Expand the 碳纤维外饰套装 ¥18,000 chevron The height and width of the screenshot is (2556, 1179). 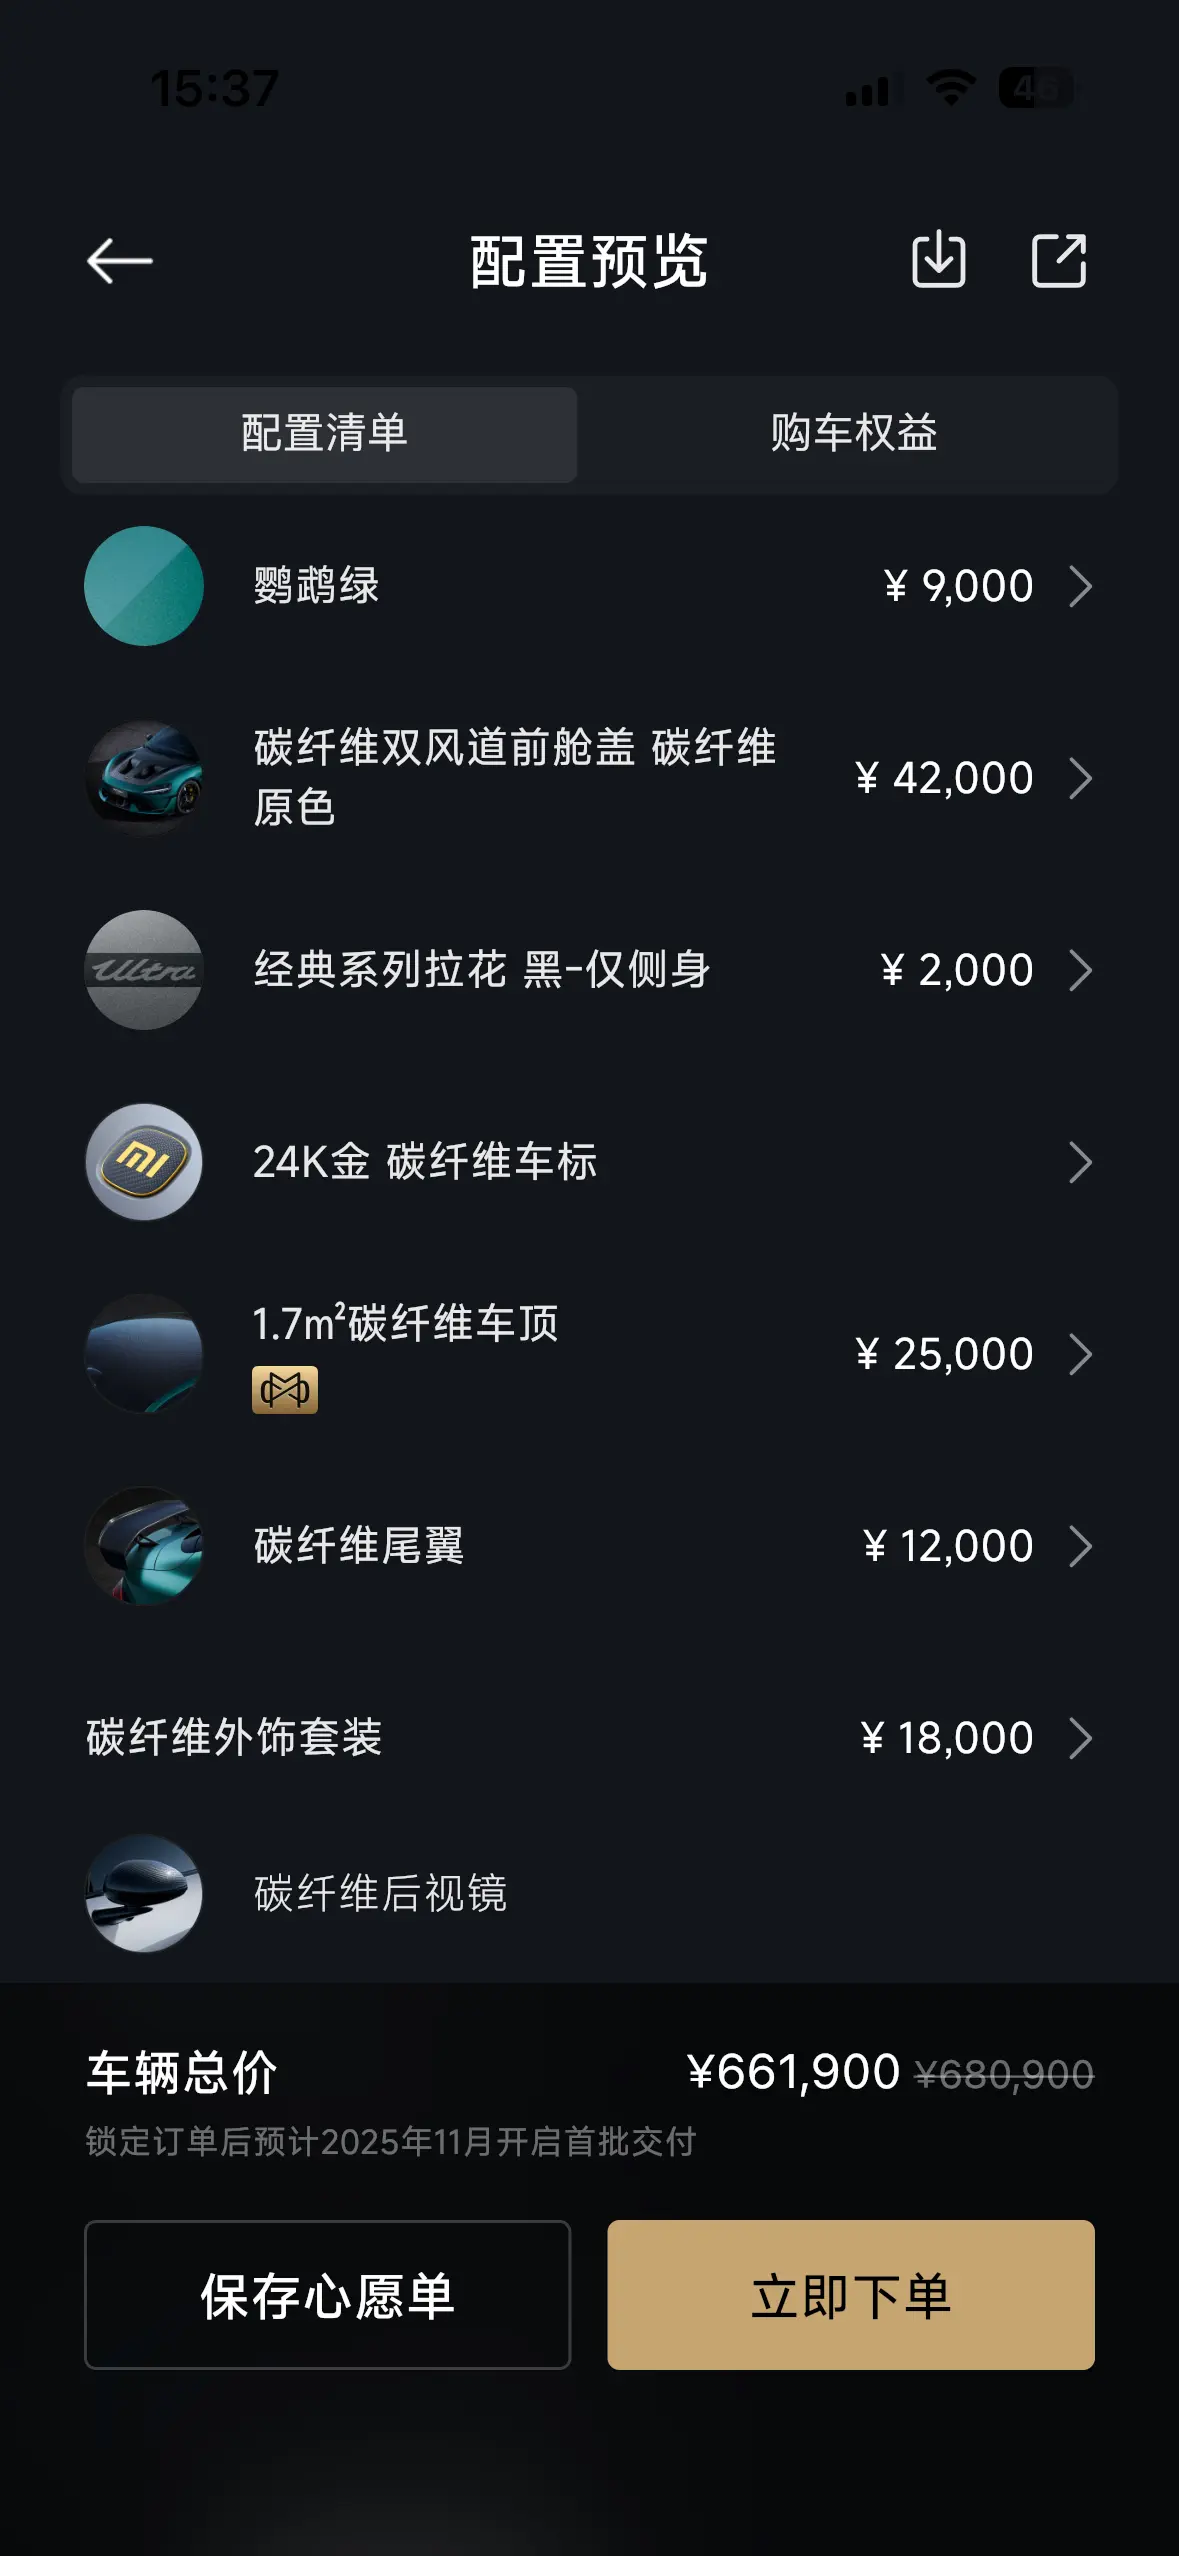[x=1080, y=1738]
